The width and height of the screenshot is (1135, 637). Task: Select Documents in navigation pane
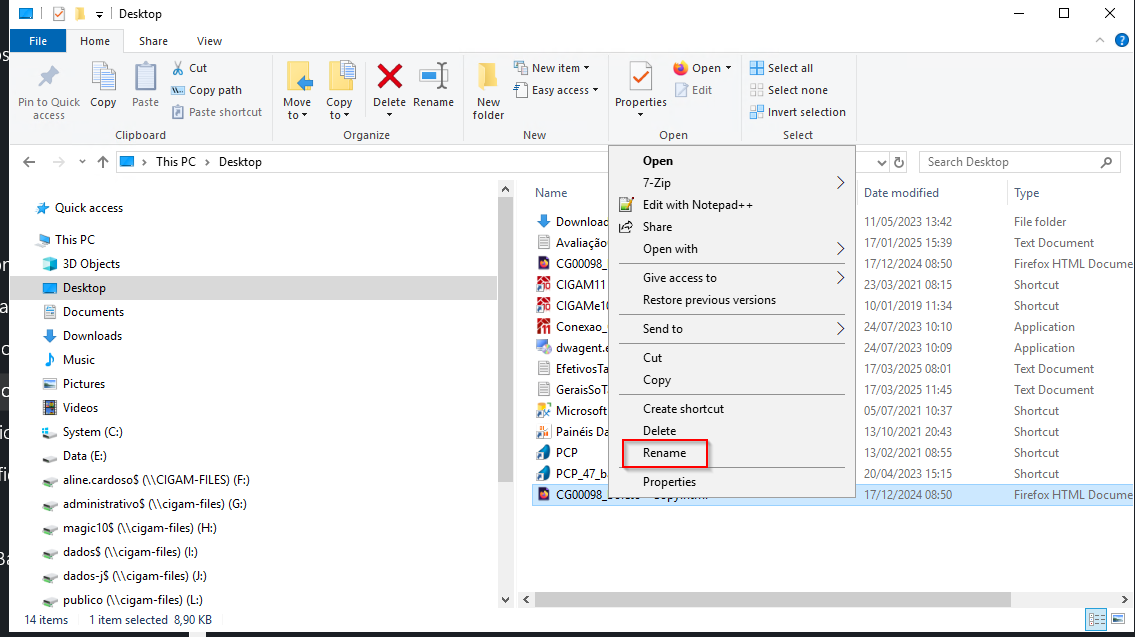coord(93,312)
